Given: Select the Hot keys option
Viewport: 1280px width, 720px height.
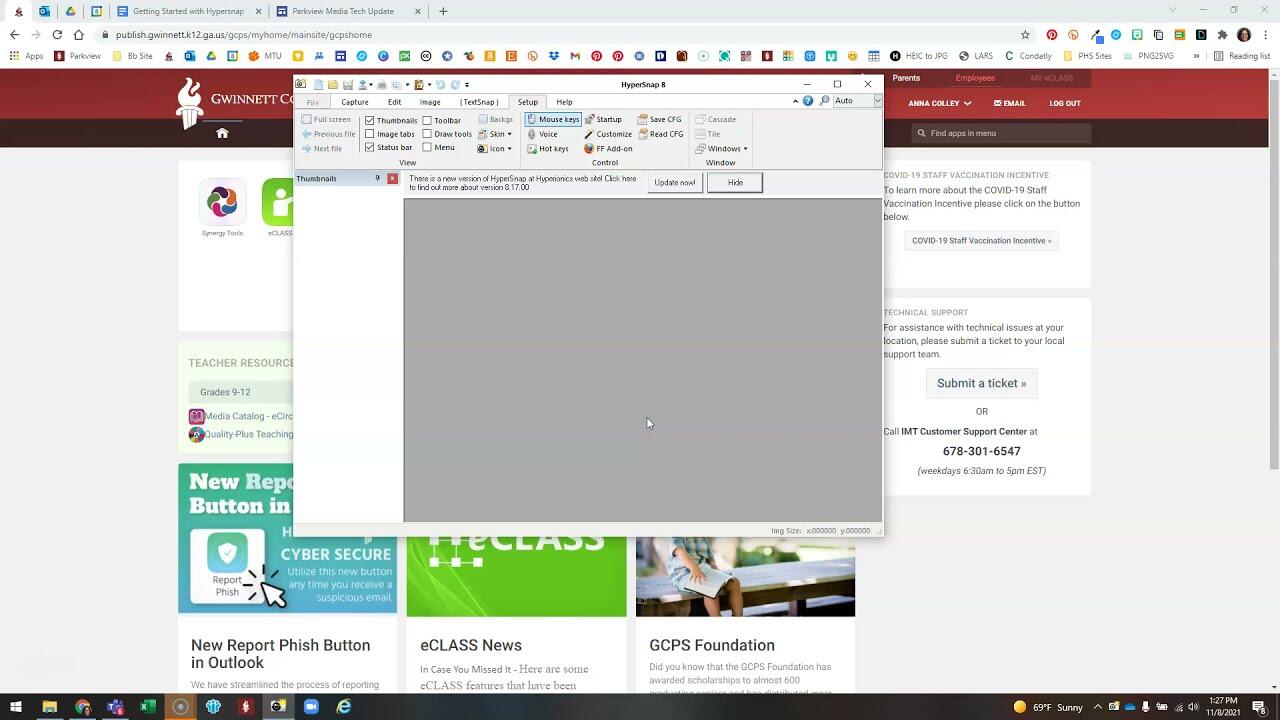Looking at the screenshot, I should [x=552, y=149].
